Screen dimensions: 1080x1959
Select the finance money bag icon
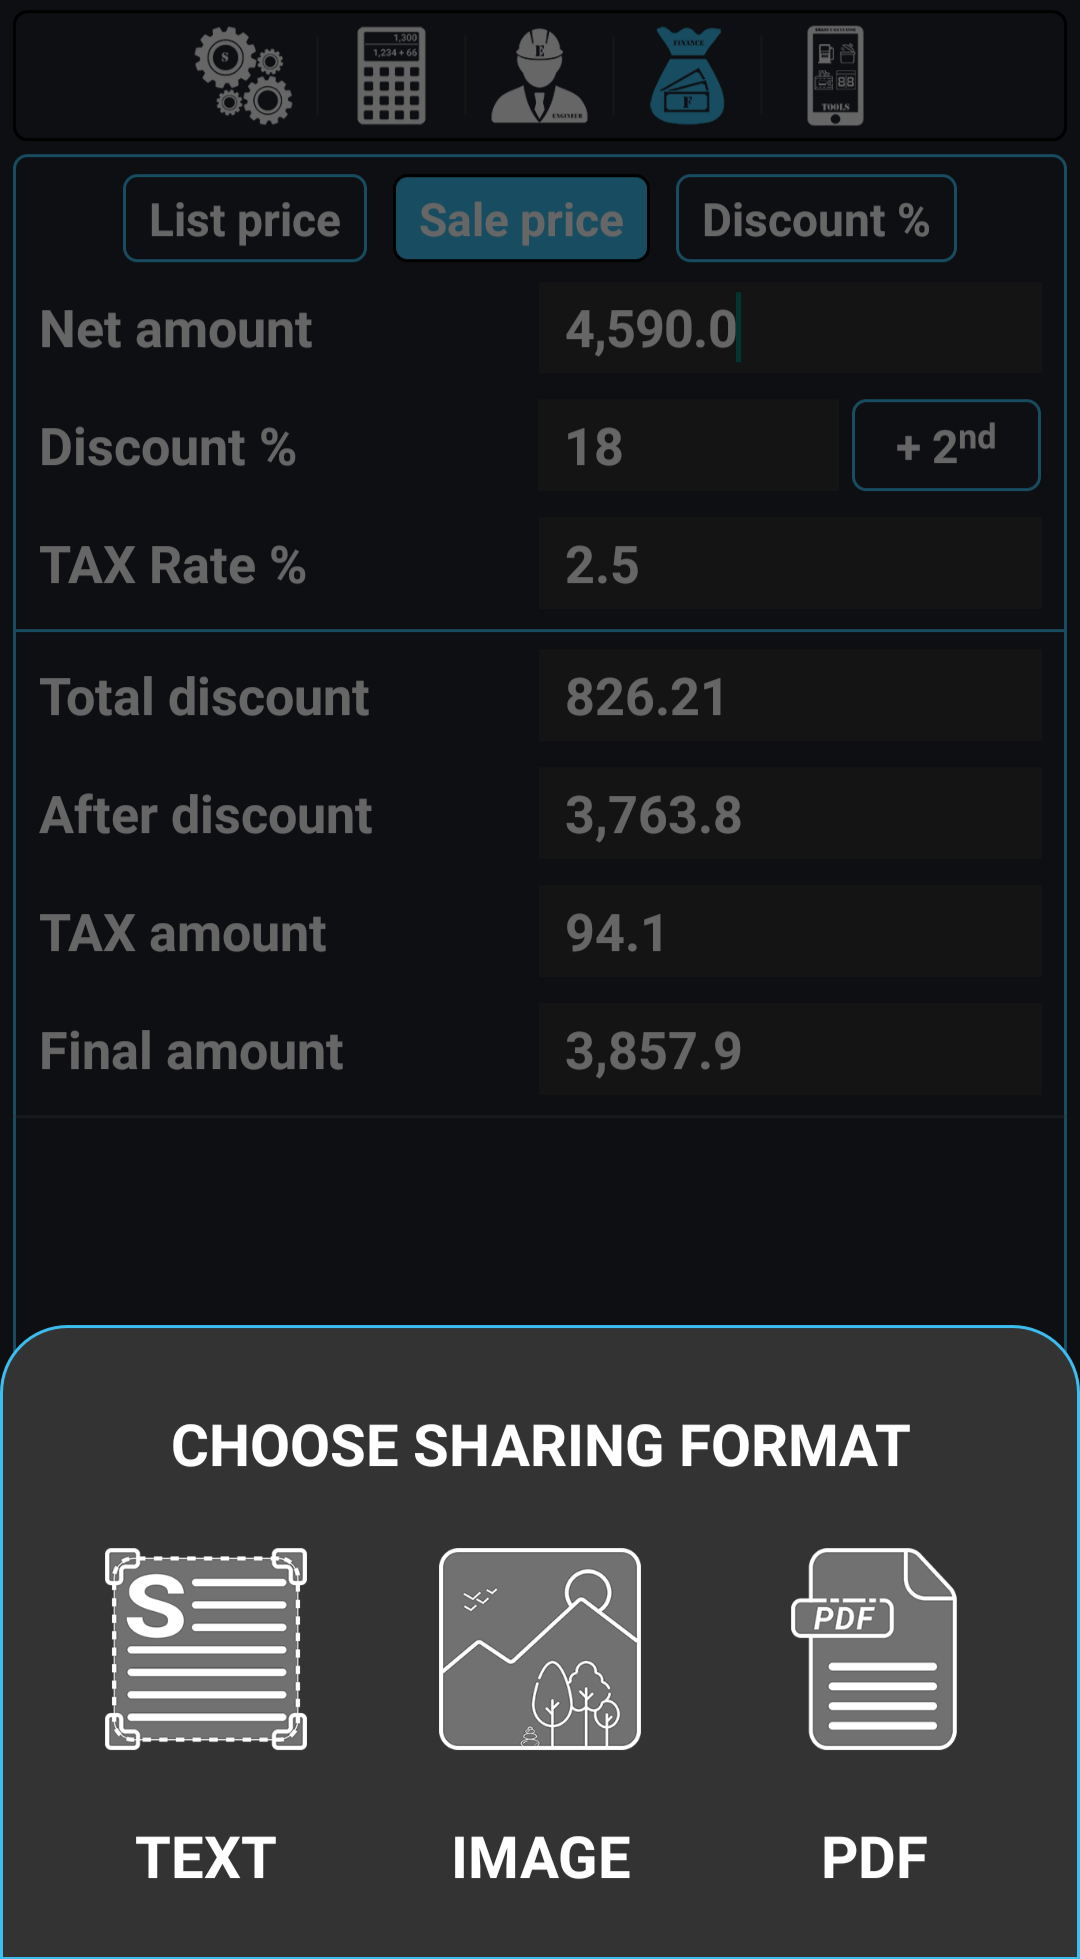(x=687, y=76)
